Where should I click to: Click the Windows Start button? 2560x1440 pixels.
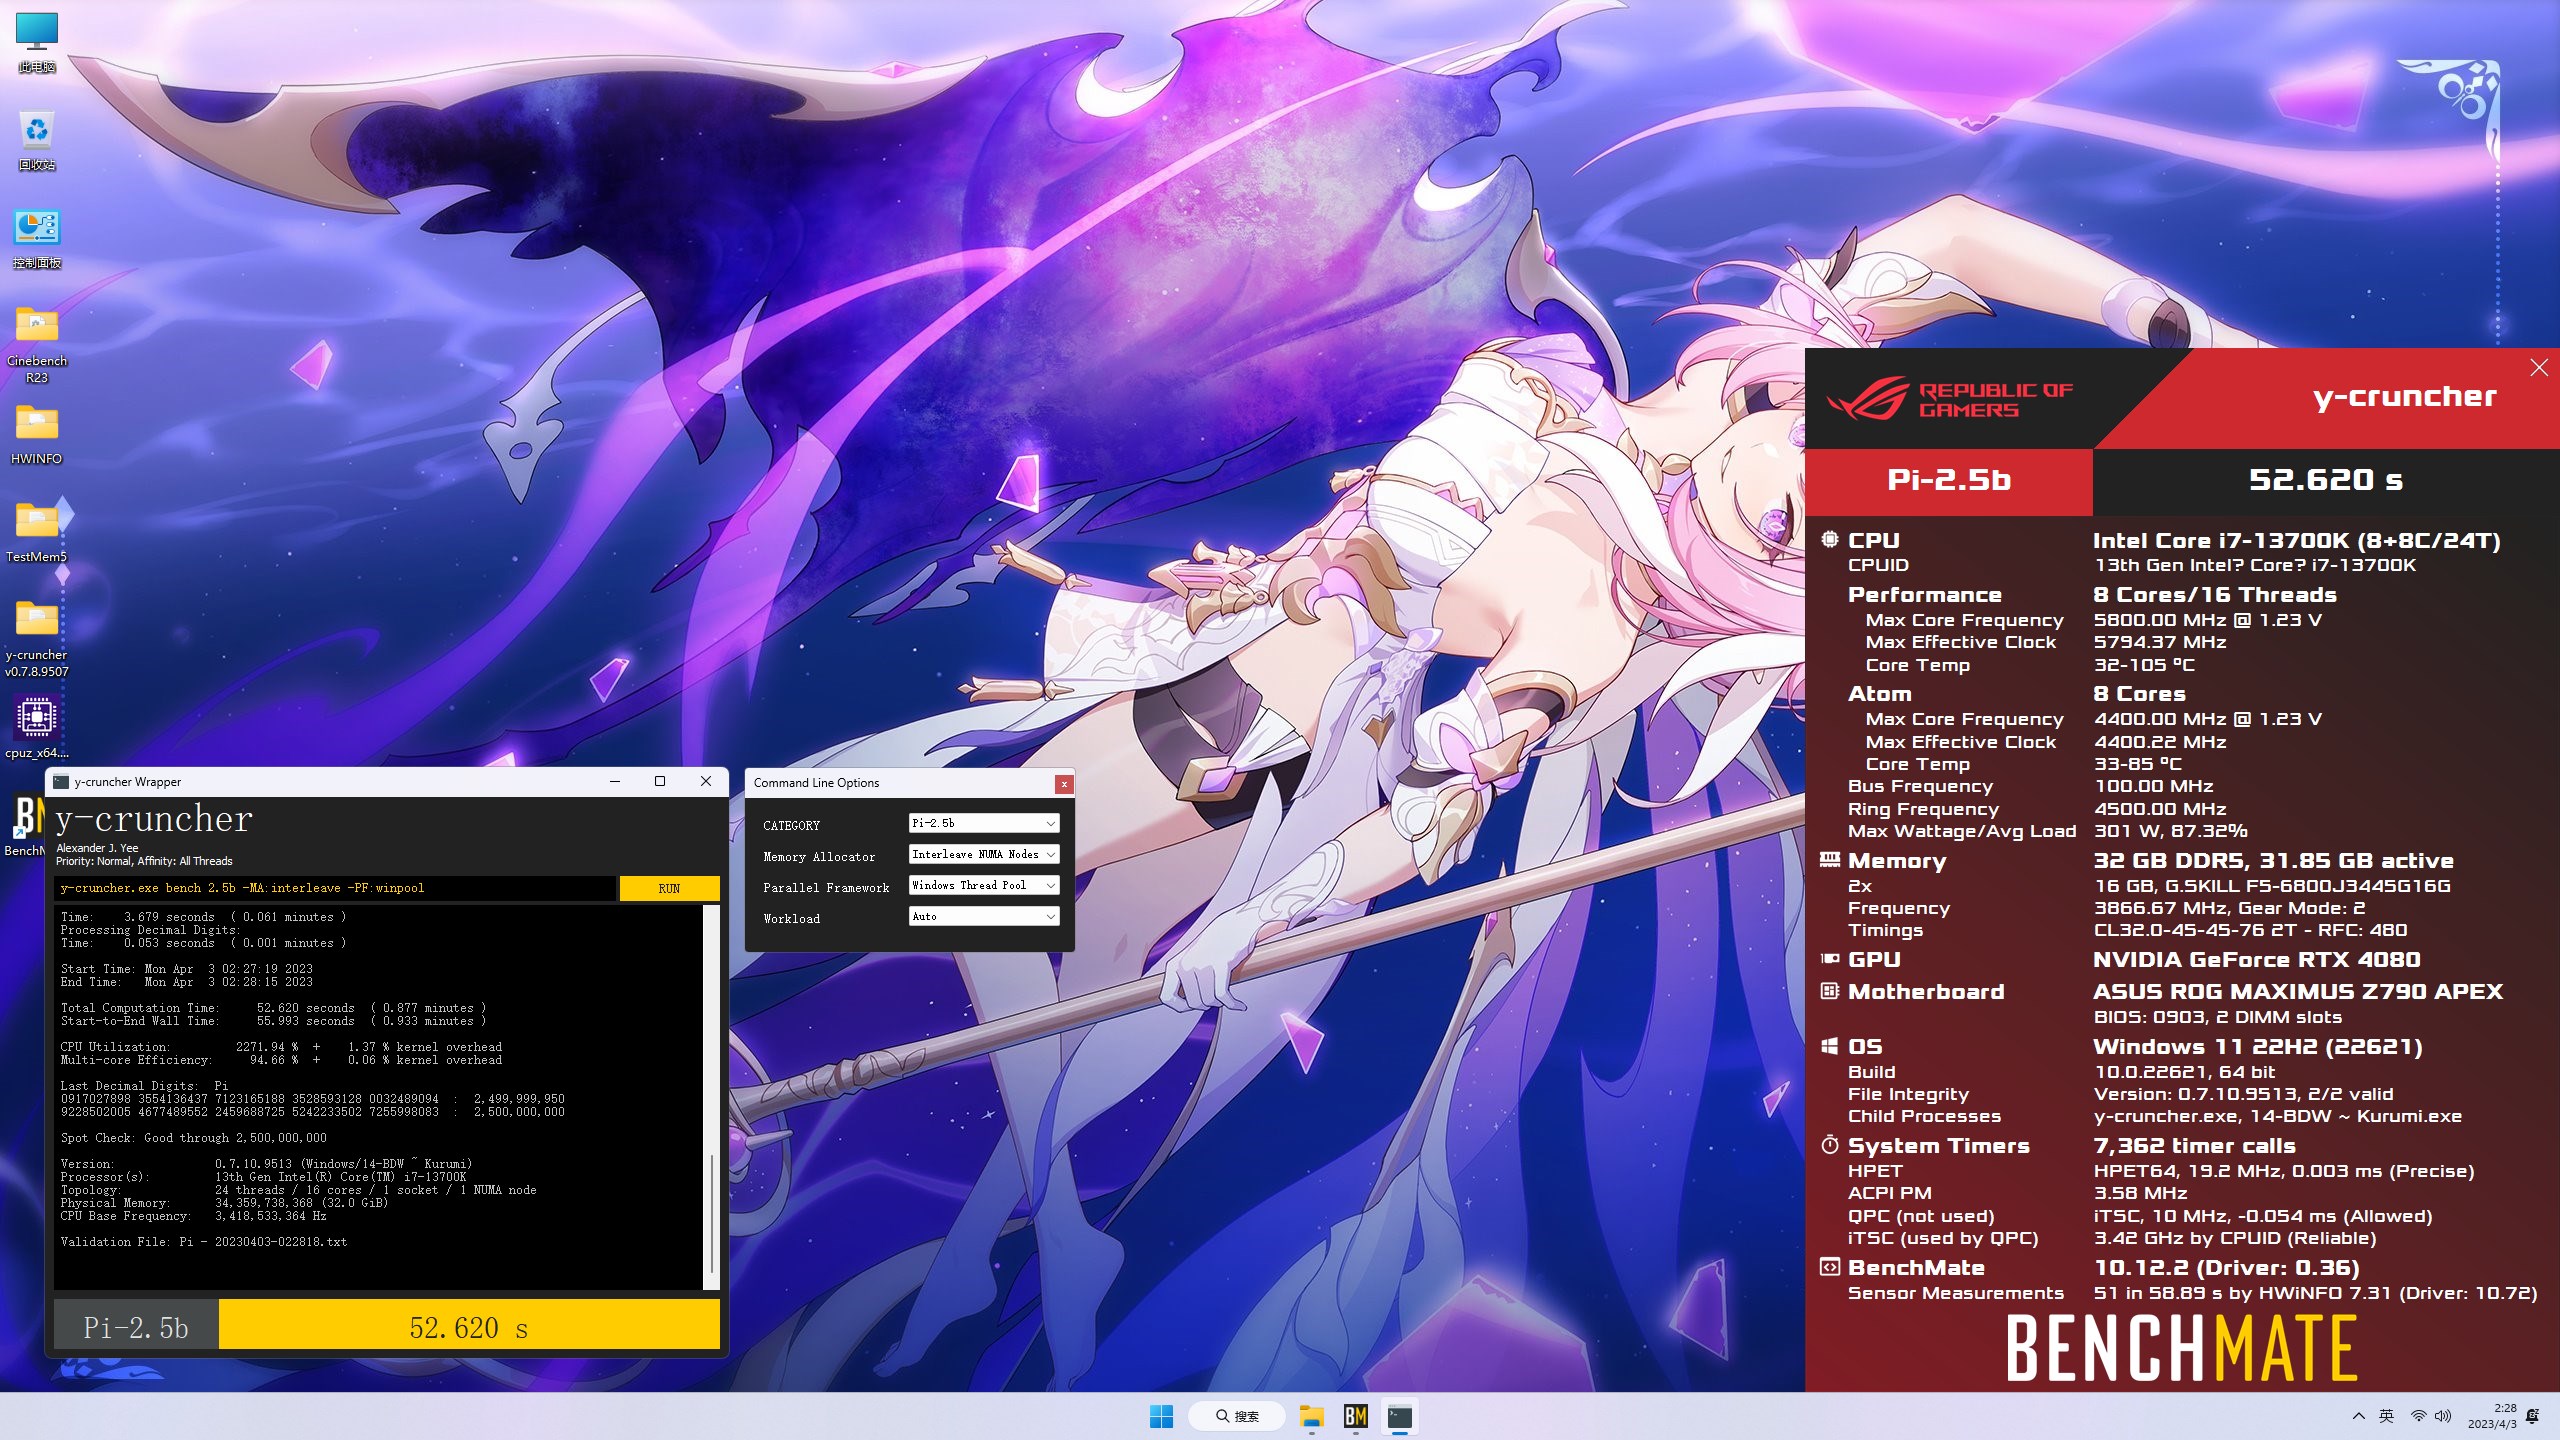click(x=1161, y=1416)
